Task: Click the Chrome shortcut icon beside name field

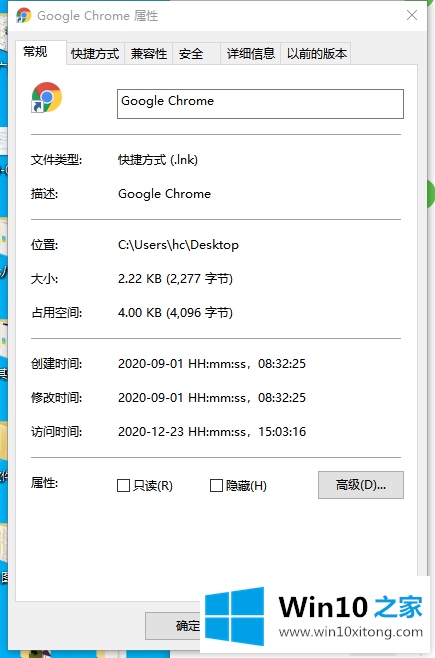Action: click(x=47, y=97)
